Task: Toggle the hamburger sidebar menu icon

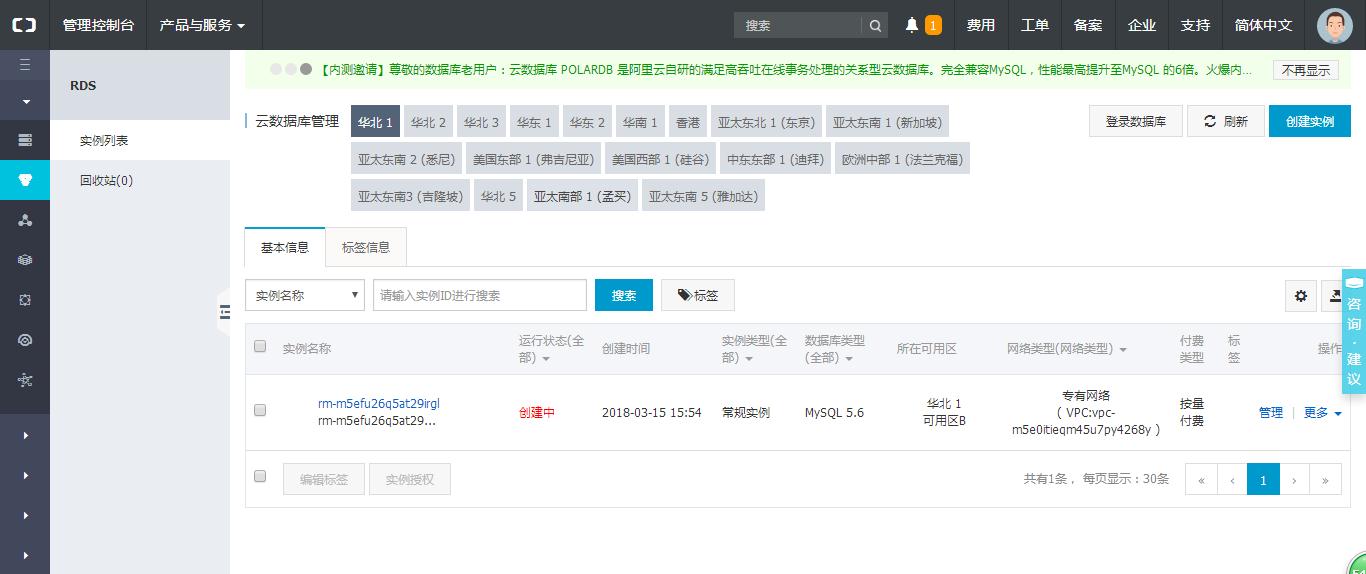Action: [x=25, y=65]
